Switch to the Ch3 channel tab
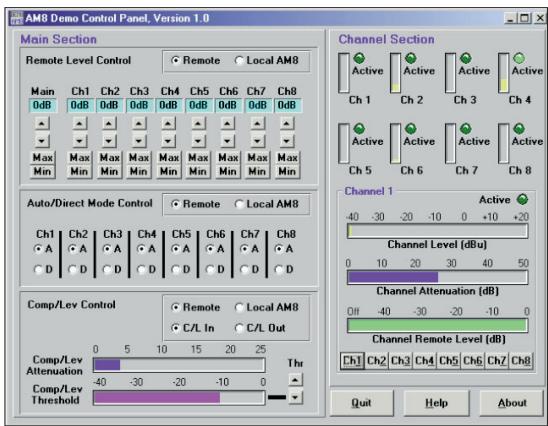The width and height of the screenshot is (548, 426). [x=401, y=361]
